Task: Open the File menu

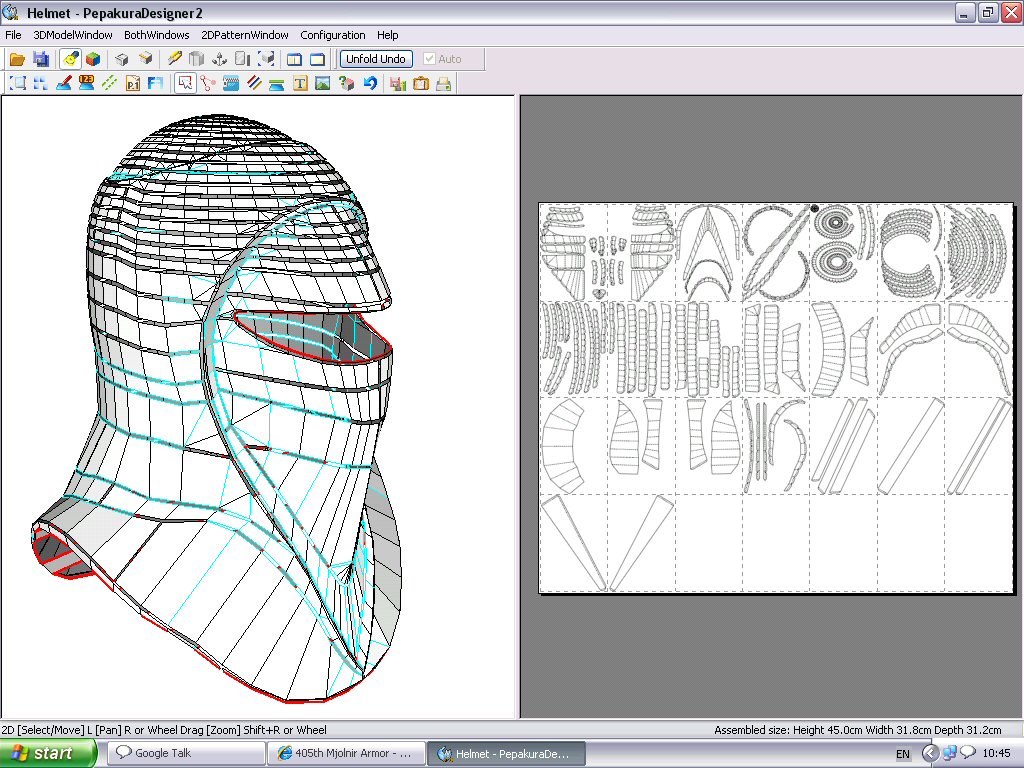Action: [13, 35]
